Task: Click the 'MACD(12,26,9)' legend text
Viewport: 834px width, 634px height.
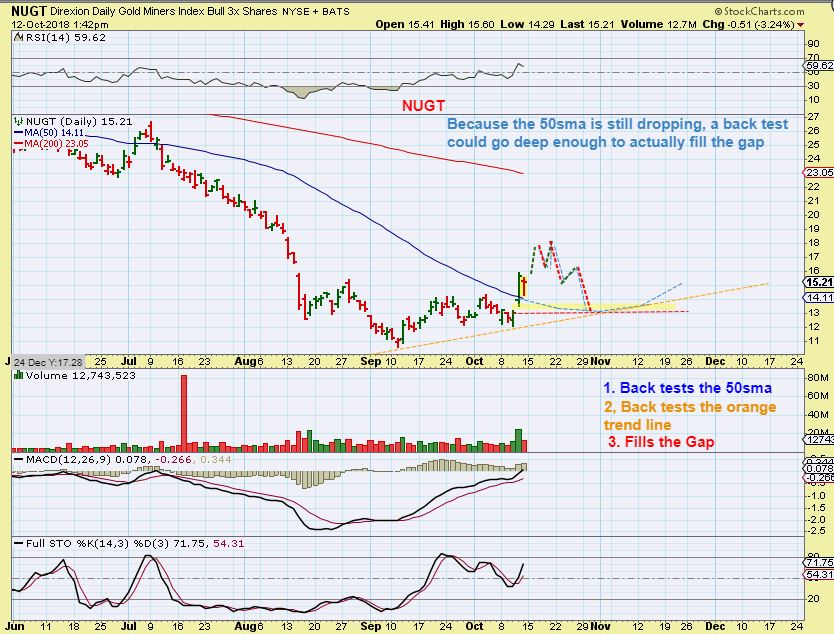Action: click(x=68, y=459)
